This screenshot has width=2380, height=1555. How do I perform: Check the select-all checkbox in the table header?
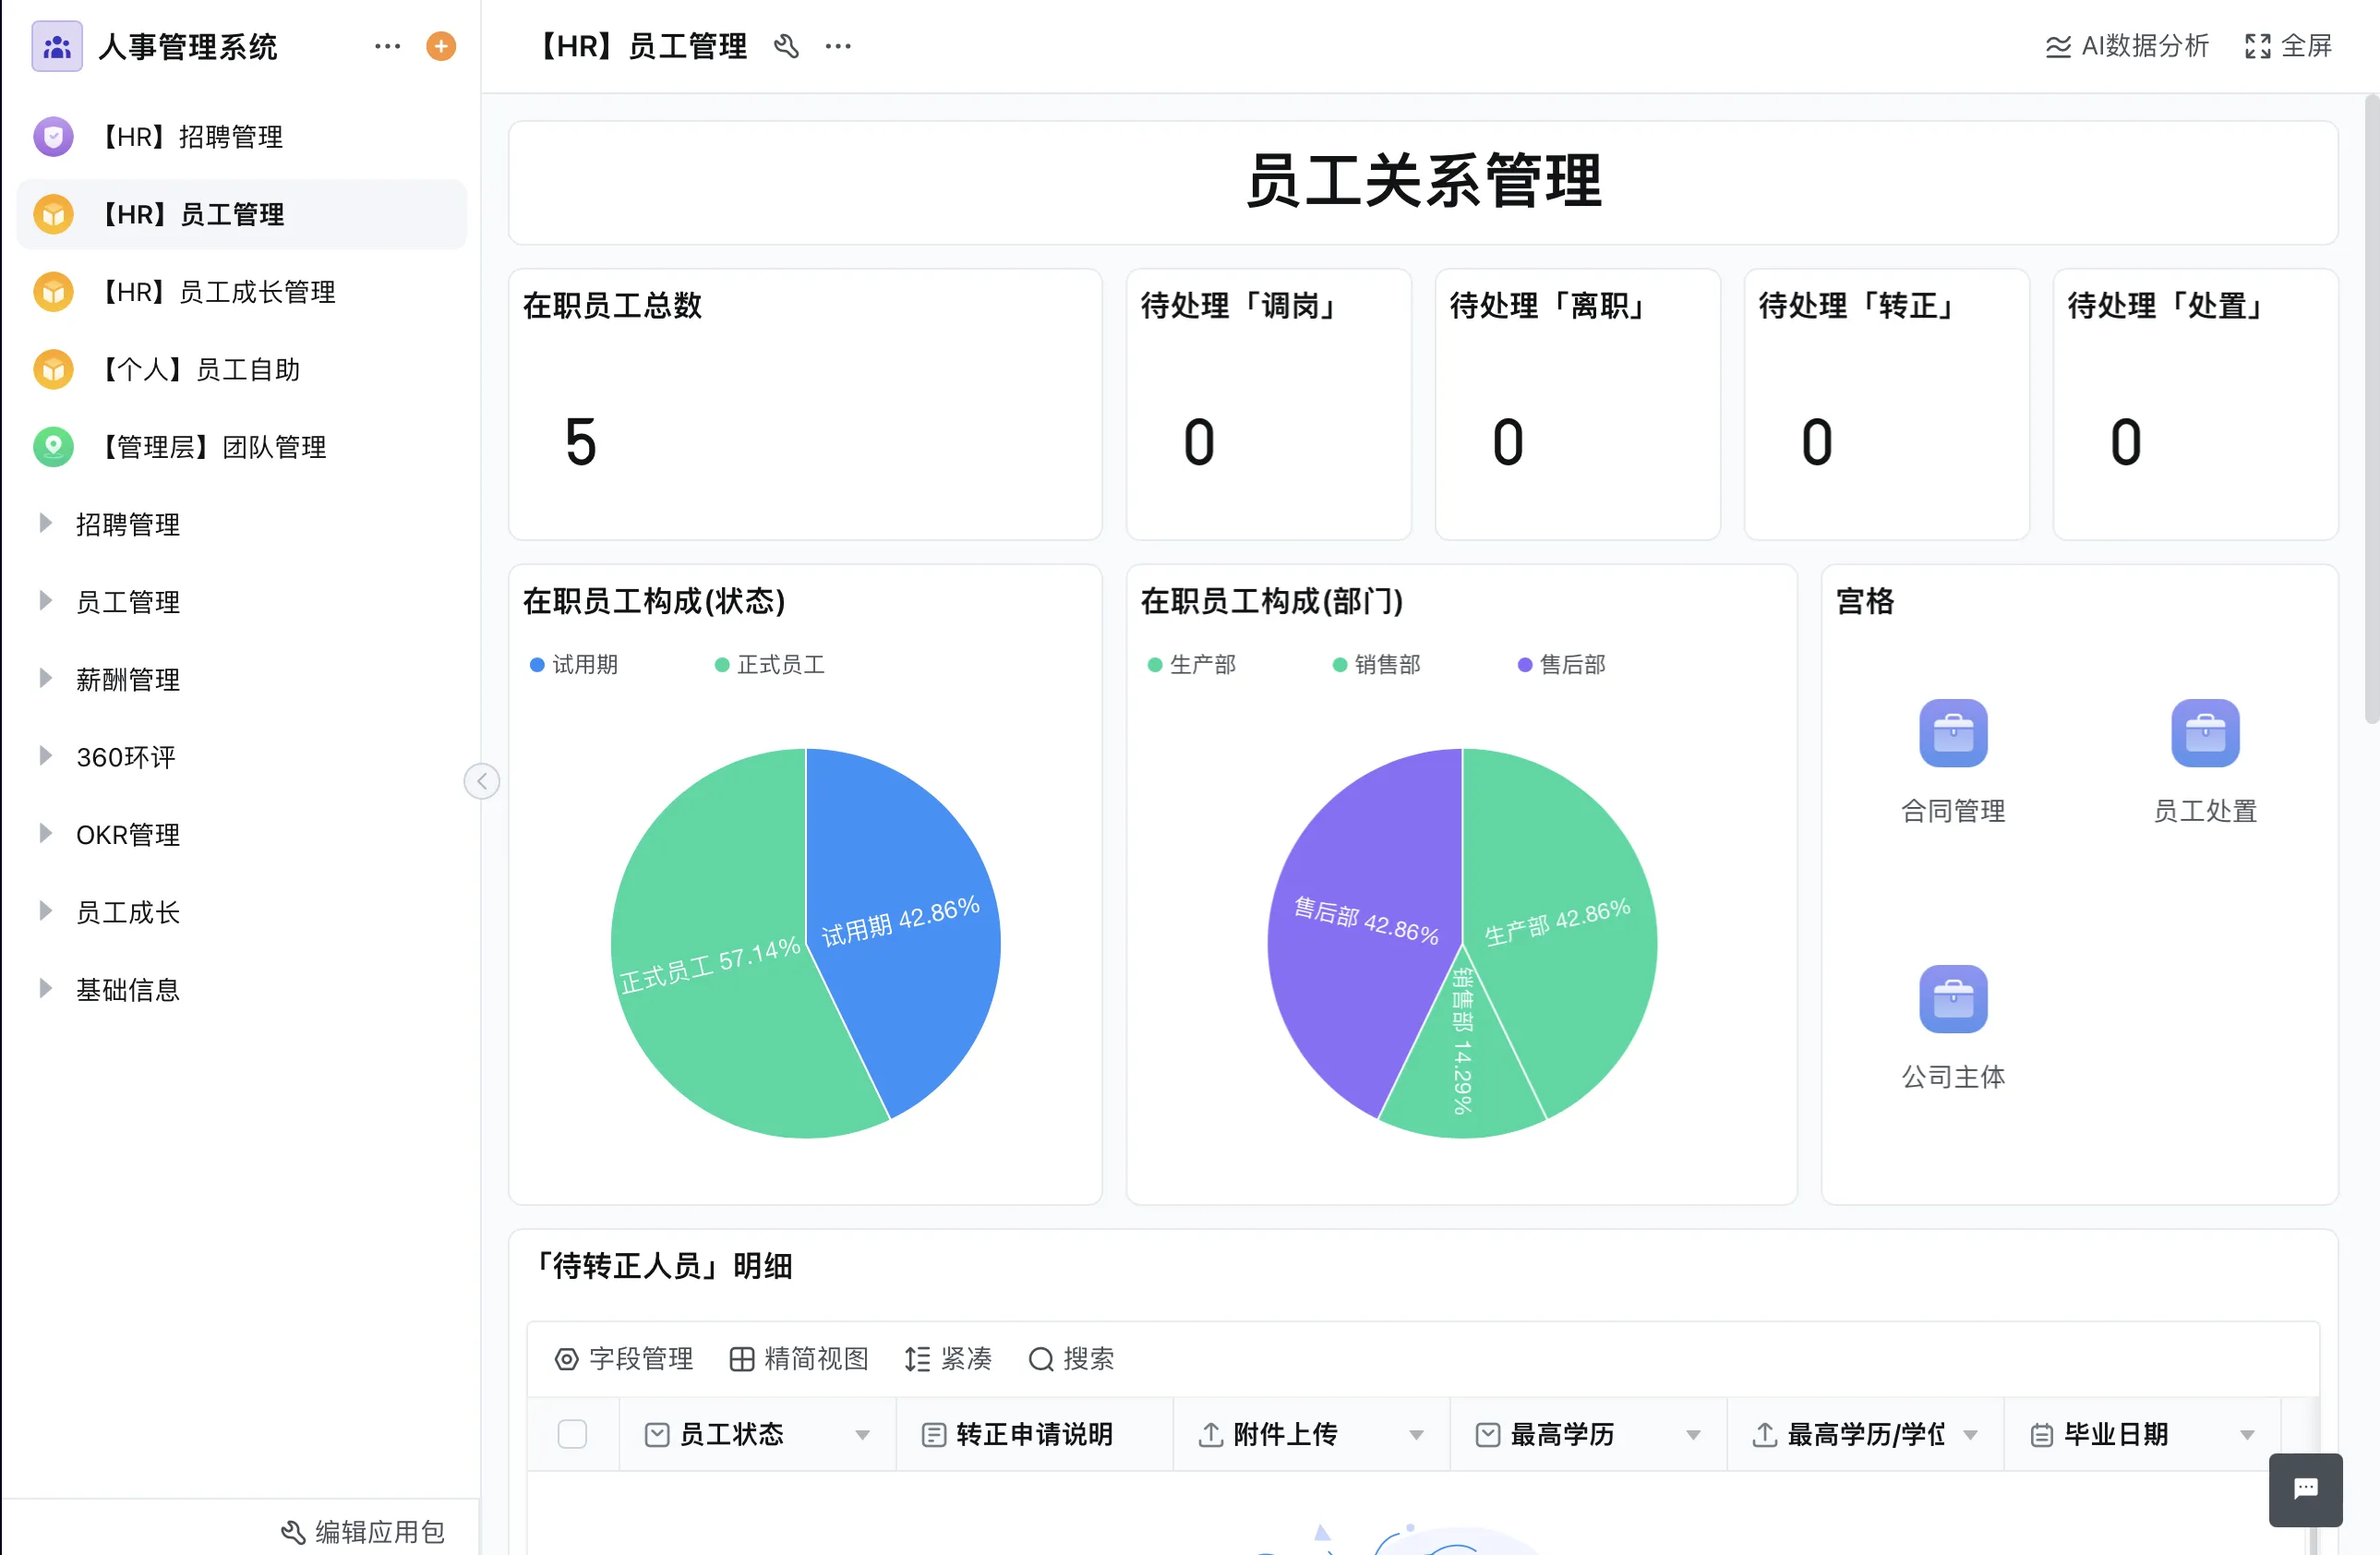click(x=573, y=1434)
